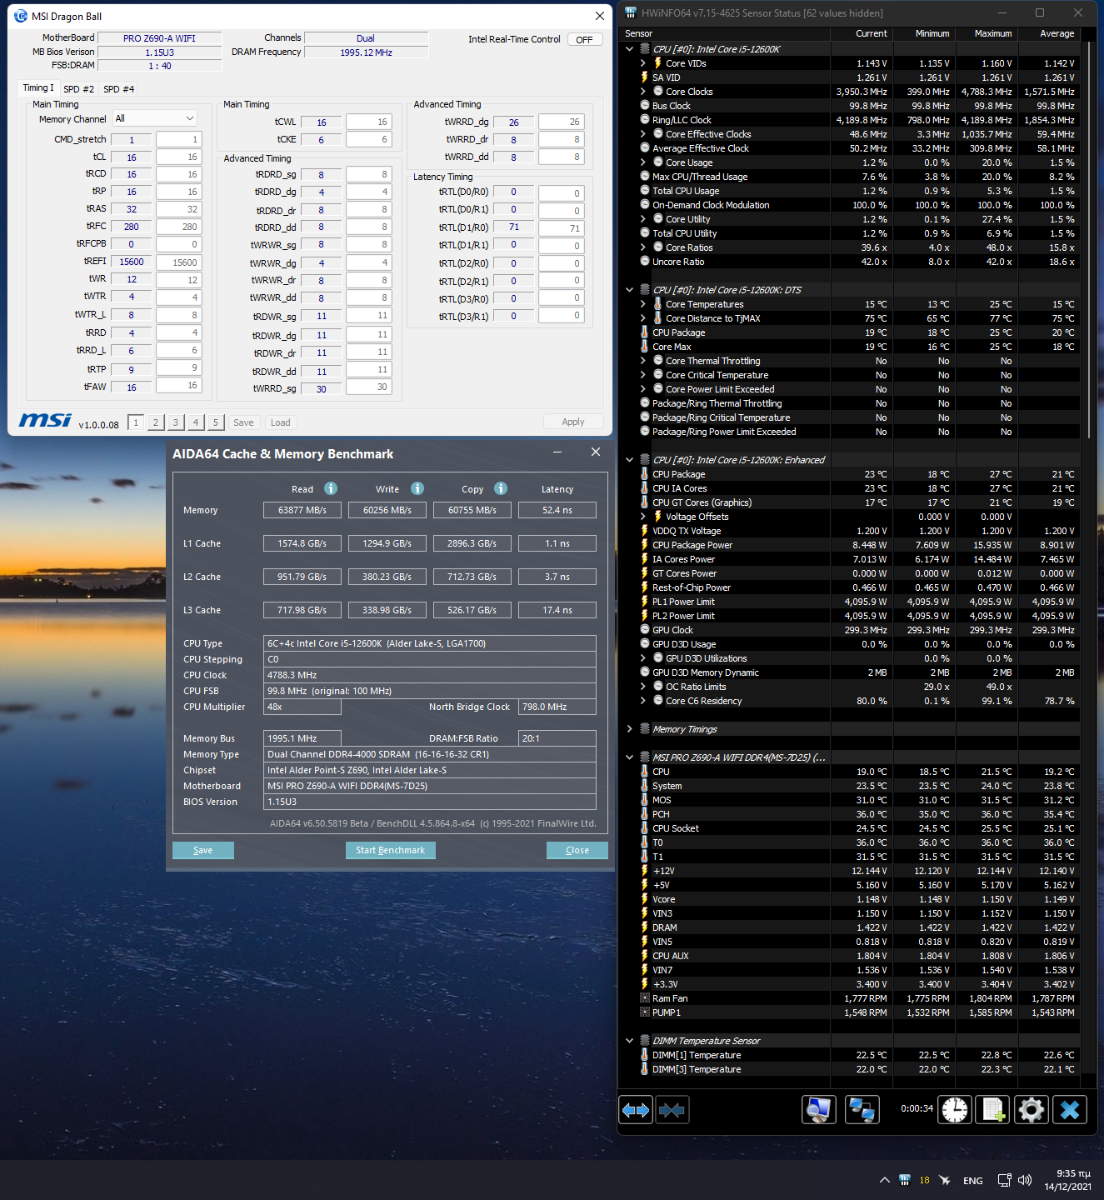Click the info icon next to Copy
The image size is (1104, 1200).
(500, 488)
